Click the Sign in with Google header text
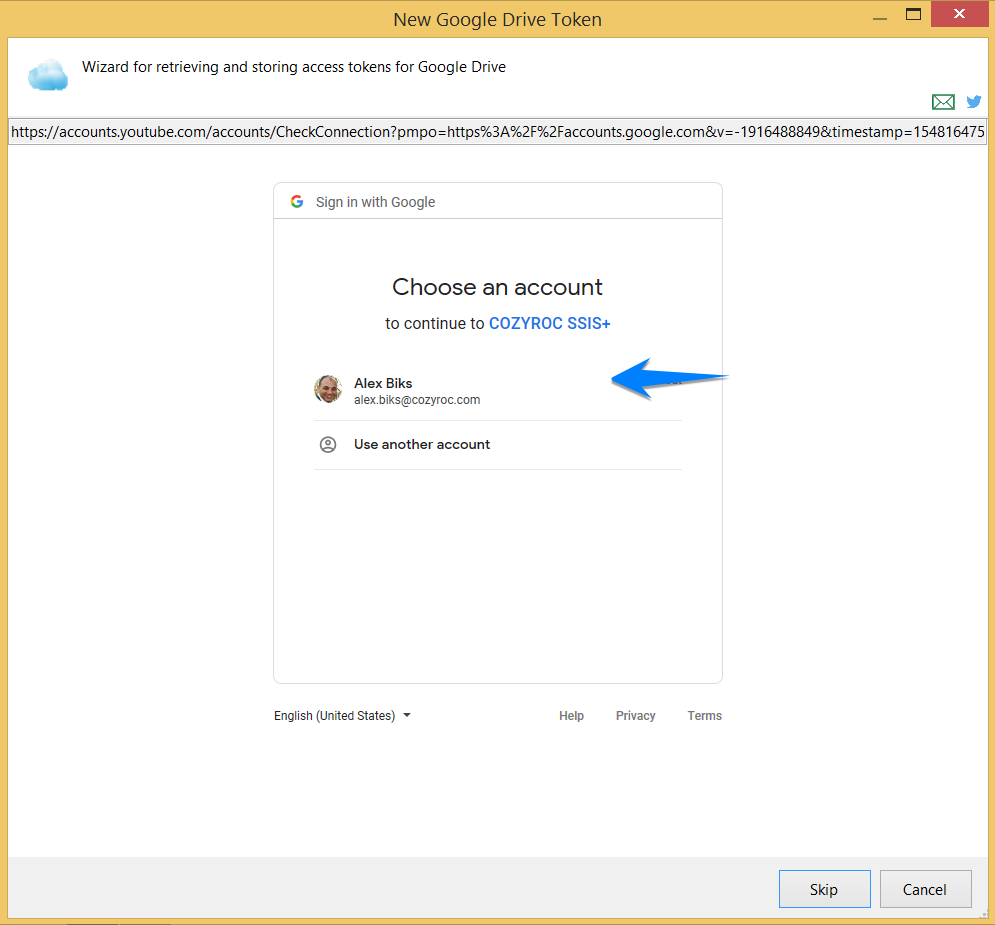 [x=375, y=202]
